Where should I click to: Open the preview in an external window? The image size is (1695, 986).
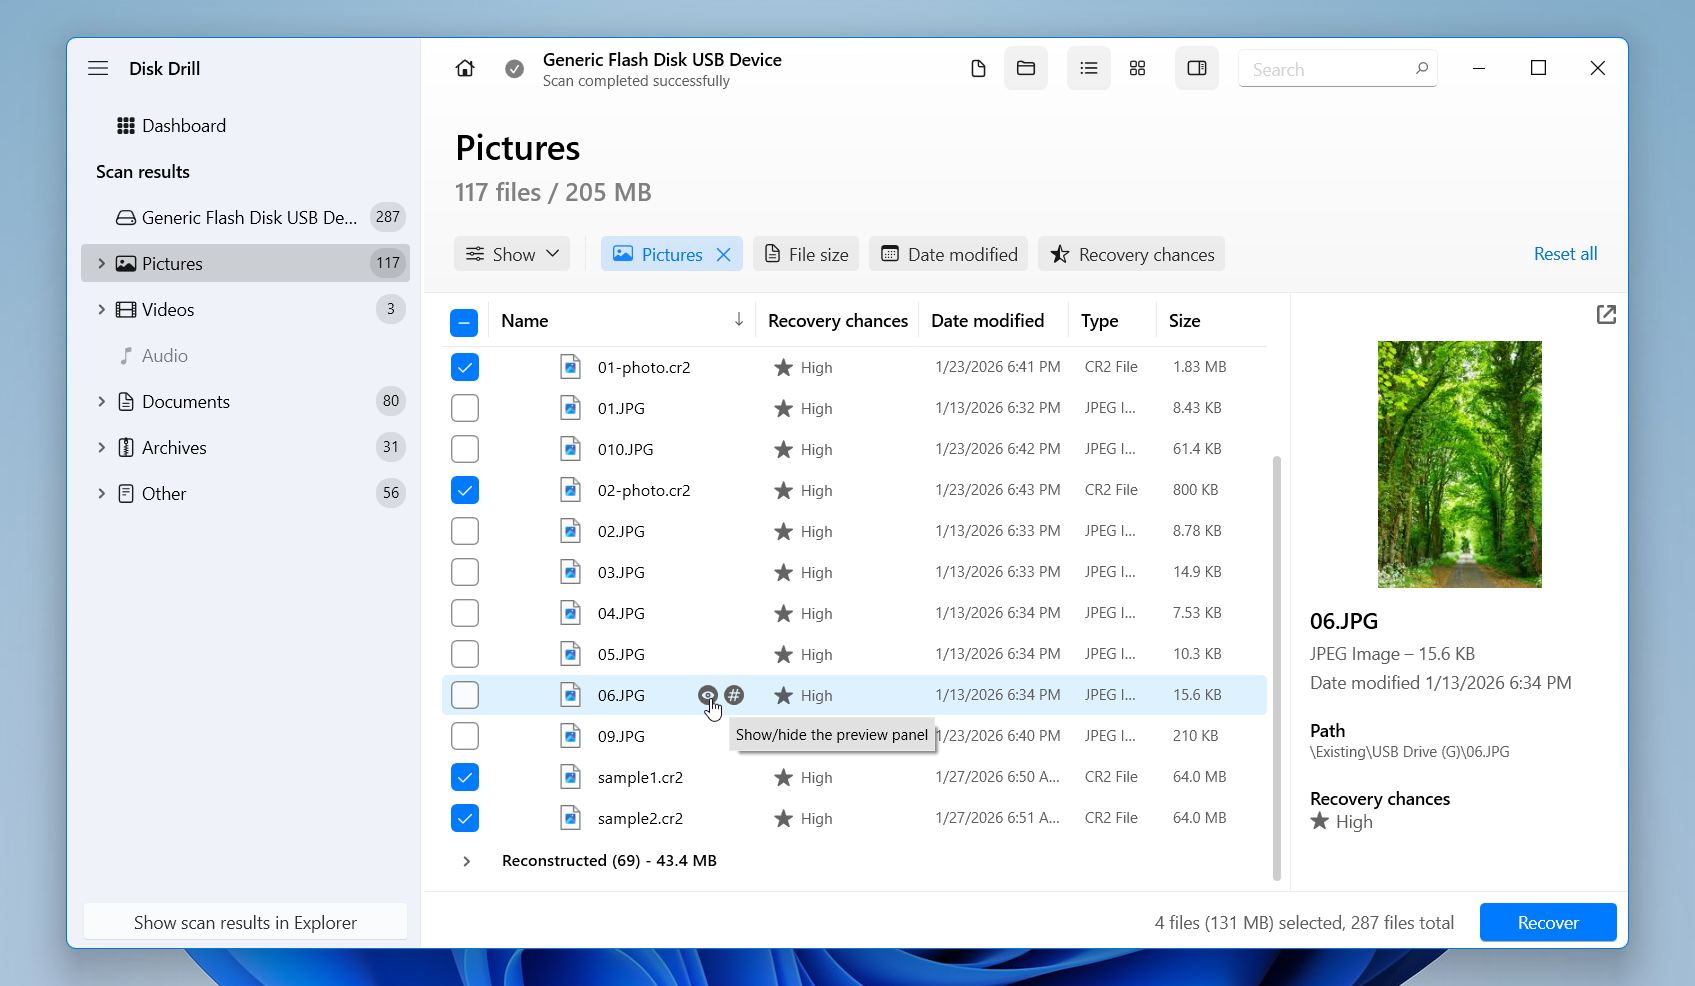pos(1606,315)
